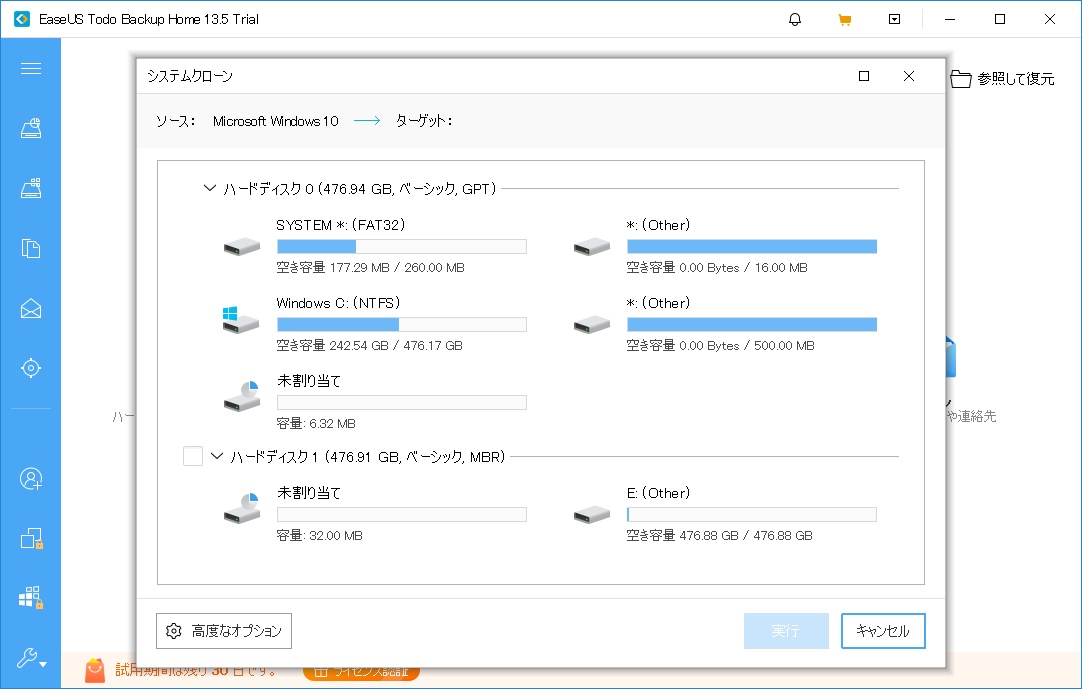The image size is (1082, 689).
Task: Select File Backup sidebar icon
Action: tap(31, 248)
